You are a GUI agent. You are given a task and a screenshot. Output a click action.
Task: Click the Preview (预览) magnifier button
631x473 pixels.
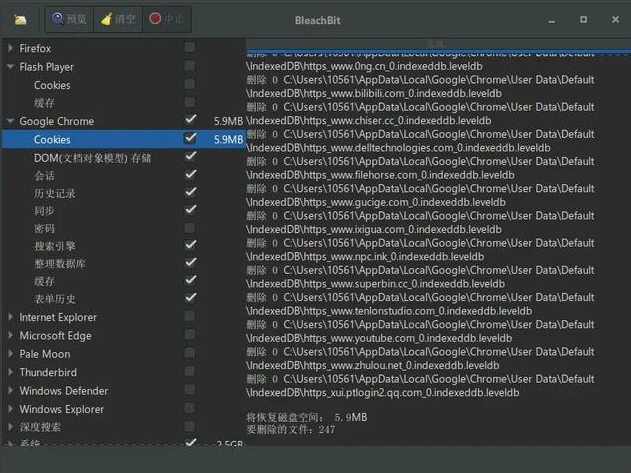69,19
